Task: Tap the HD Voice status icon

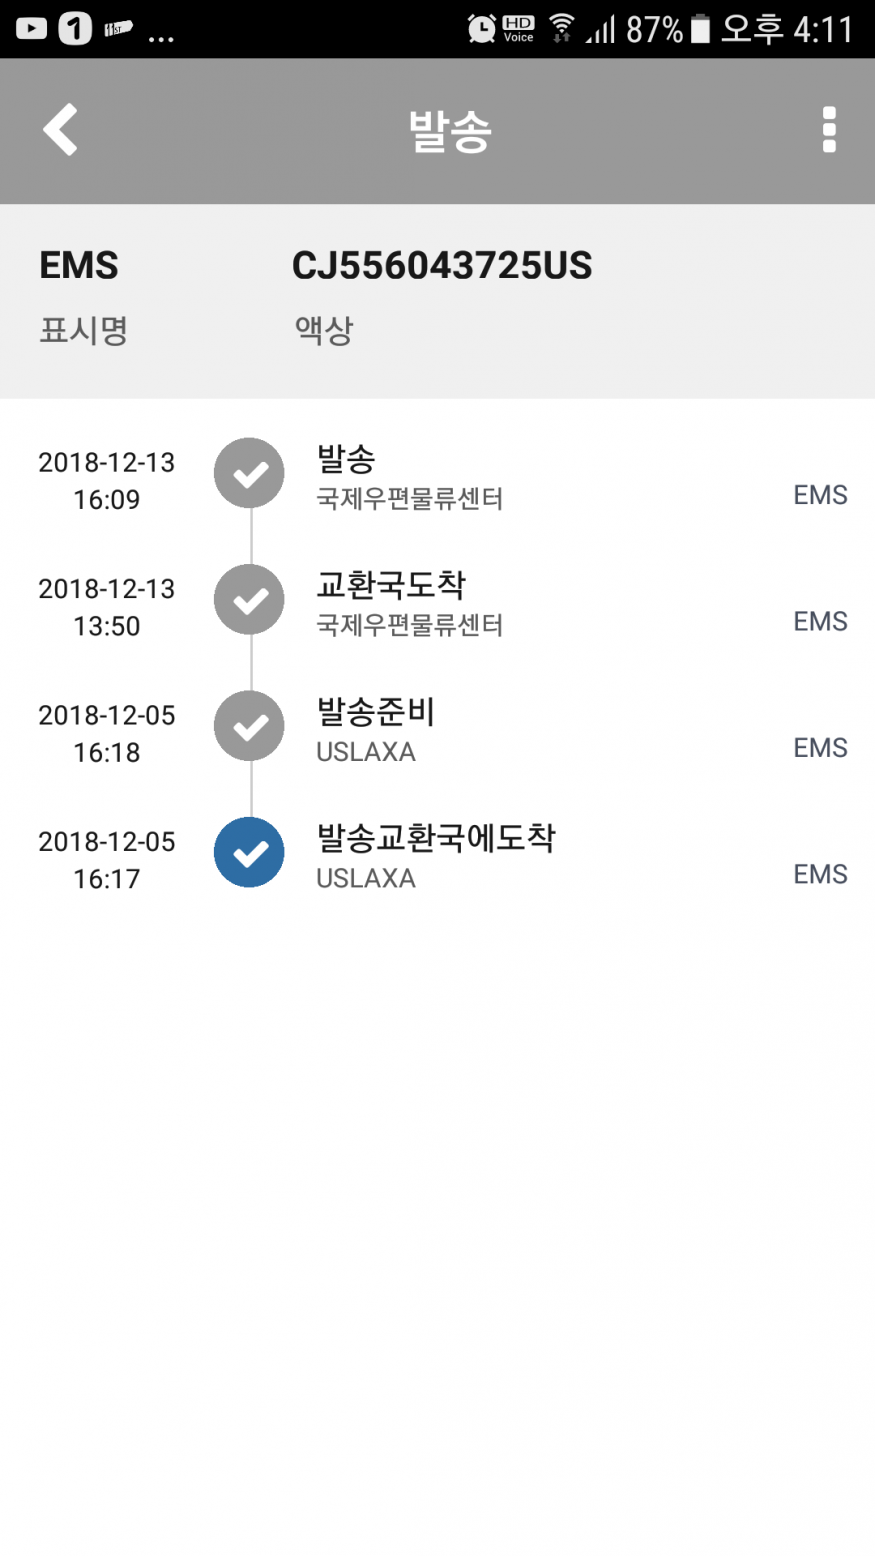Action: click(519, 29)
